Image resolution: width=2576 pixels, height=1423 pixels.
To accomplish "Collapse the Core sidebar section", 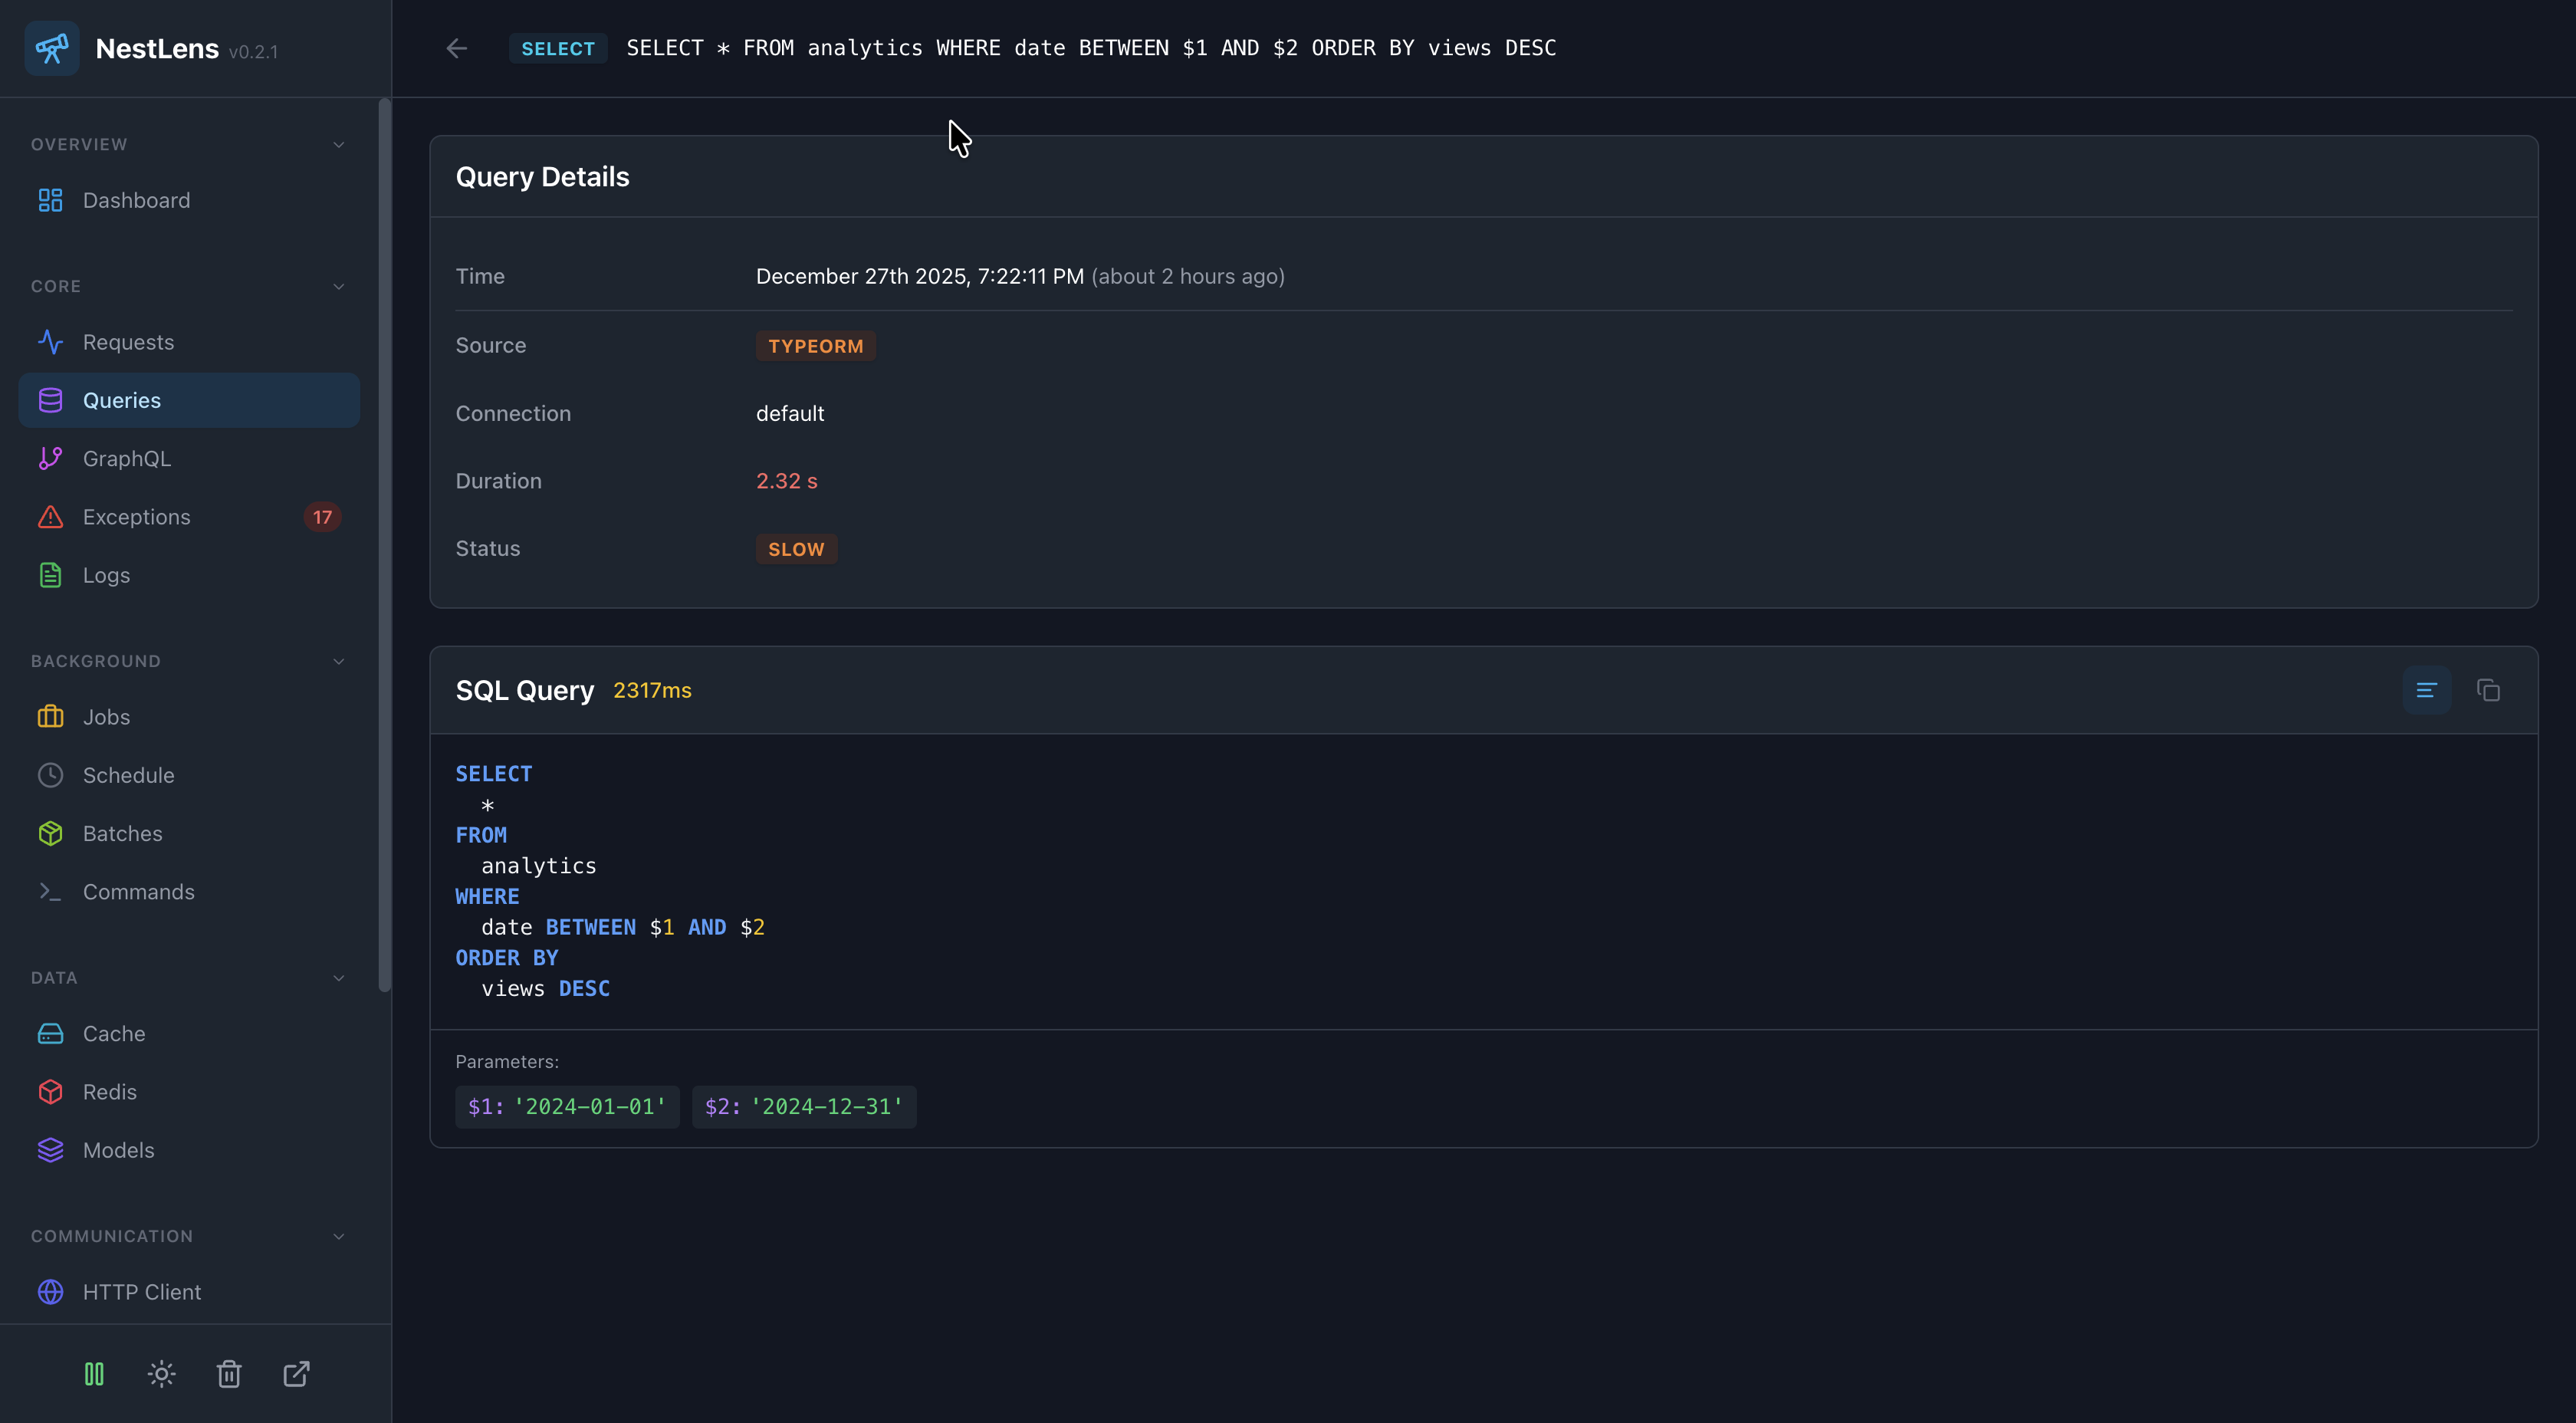I will (x=338, y=286).
